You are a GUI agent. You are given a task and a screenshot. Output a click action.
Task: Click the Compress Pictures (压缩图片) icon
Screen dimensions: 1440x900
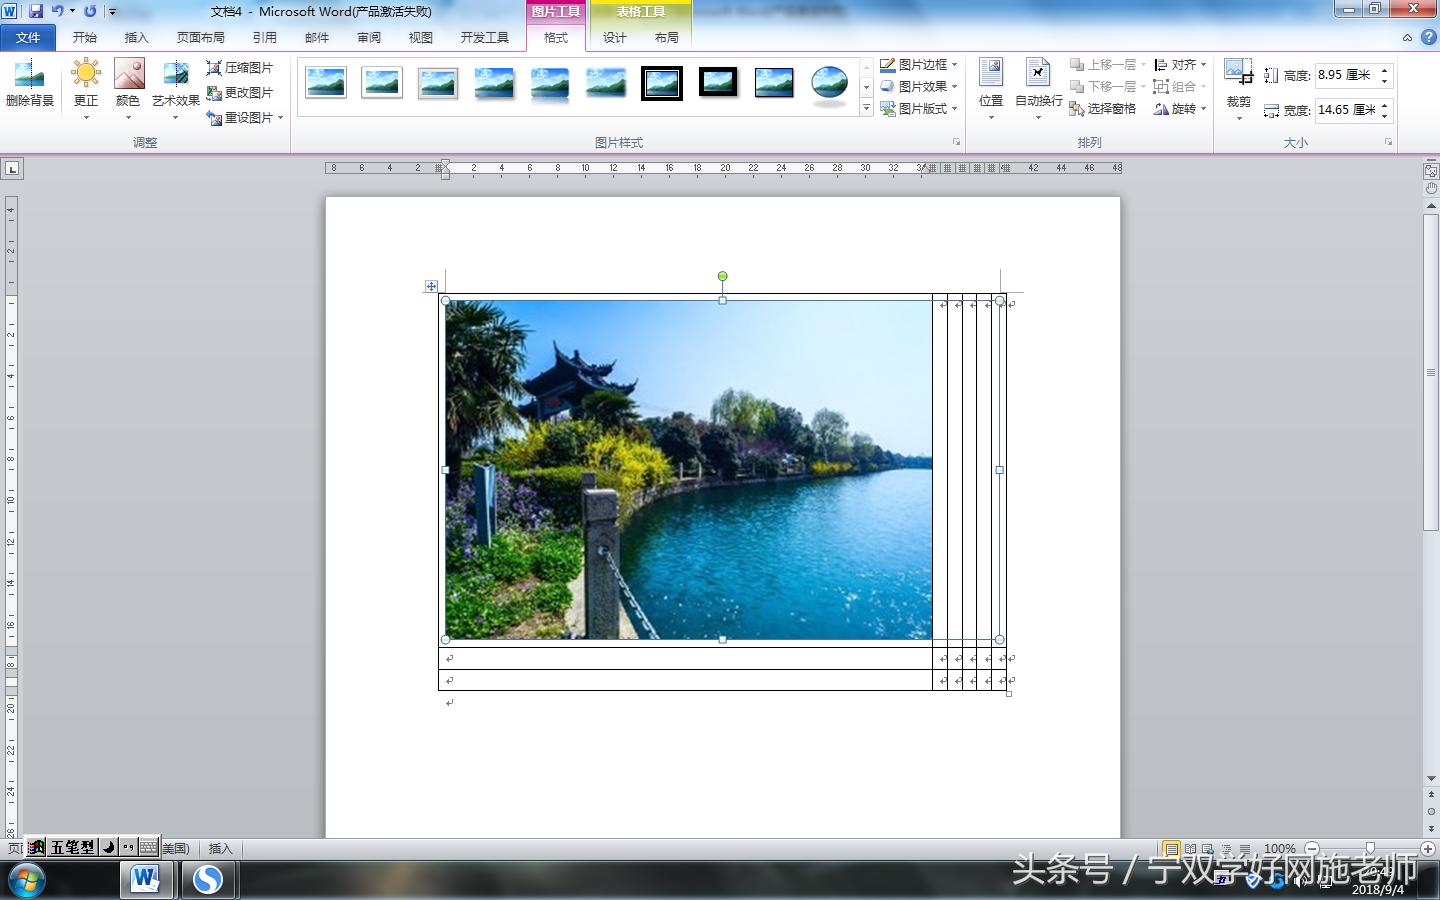pyautogui.click(x=214, y=68)
